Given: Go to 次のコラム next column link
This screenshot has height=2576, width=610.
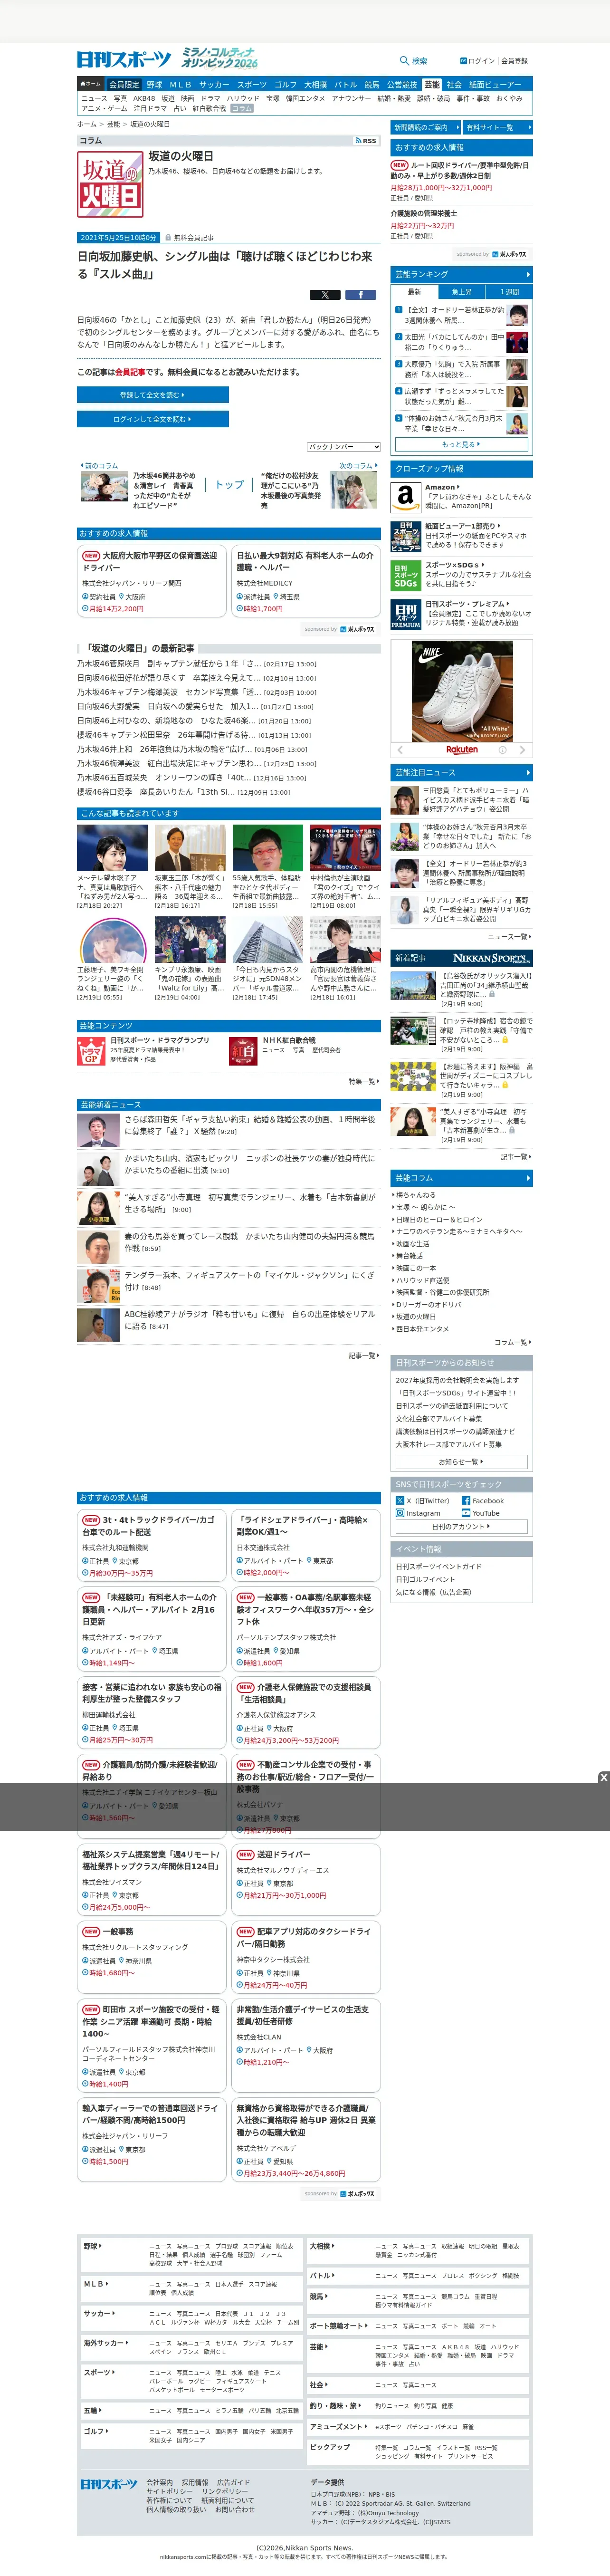Looking at the screenshot, I should (x=358, y=466).
